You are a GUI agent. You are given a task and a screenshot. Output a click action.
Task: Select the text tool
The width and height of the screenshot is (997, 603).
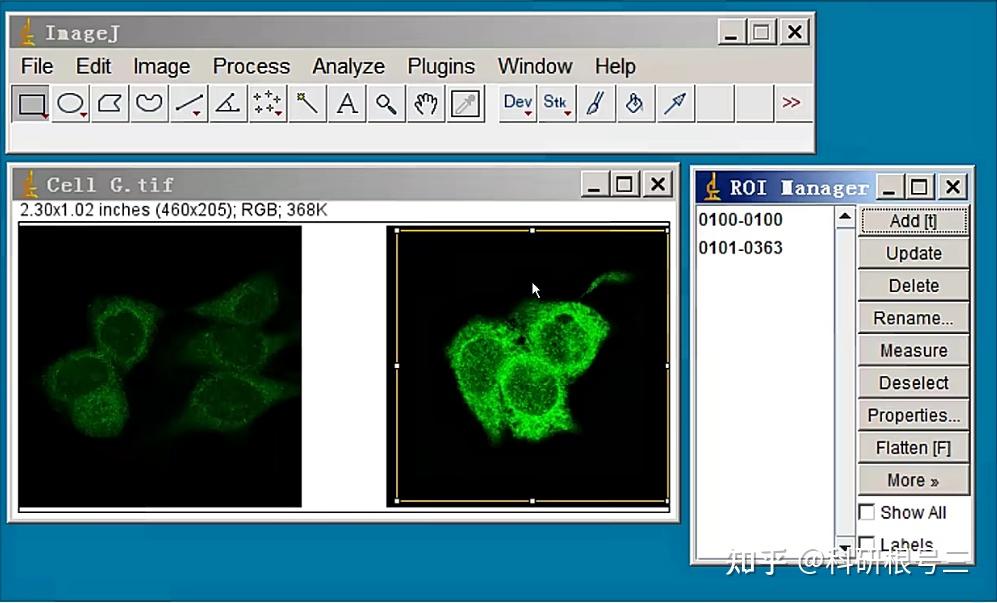(346, 103)
